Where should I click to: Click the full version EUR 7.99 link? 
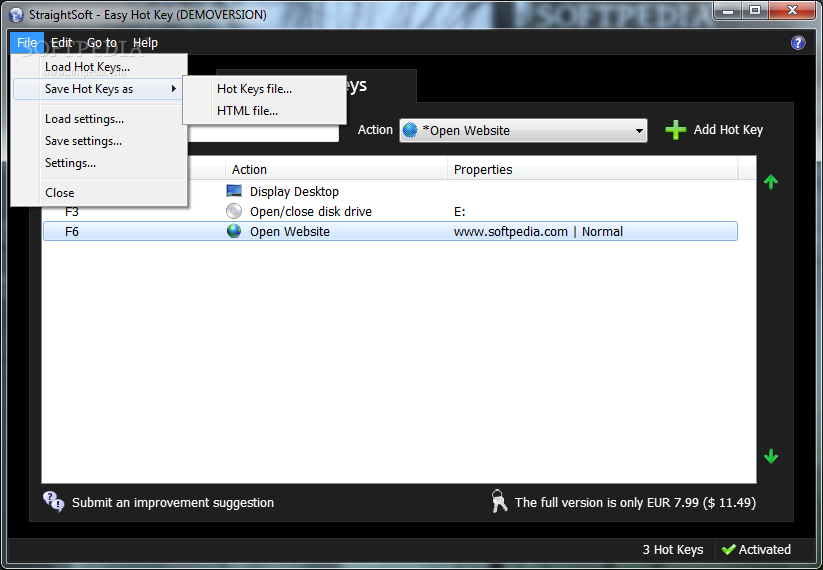[635, 502]
